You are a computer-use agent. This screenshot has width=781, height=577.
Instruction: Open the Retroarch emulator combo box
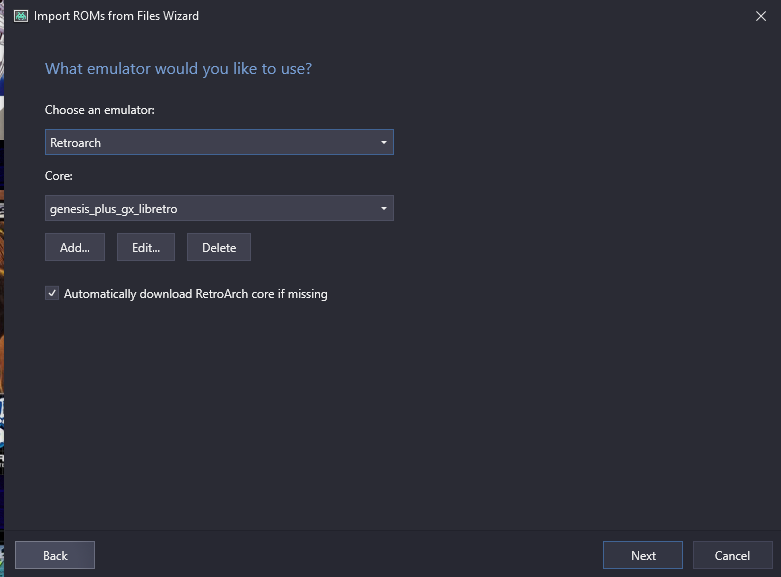pyautogui.click(x=219, y=143)
